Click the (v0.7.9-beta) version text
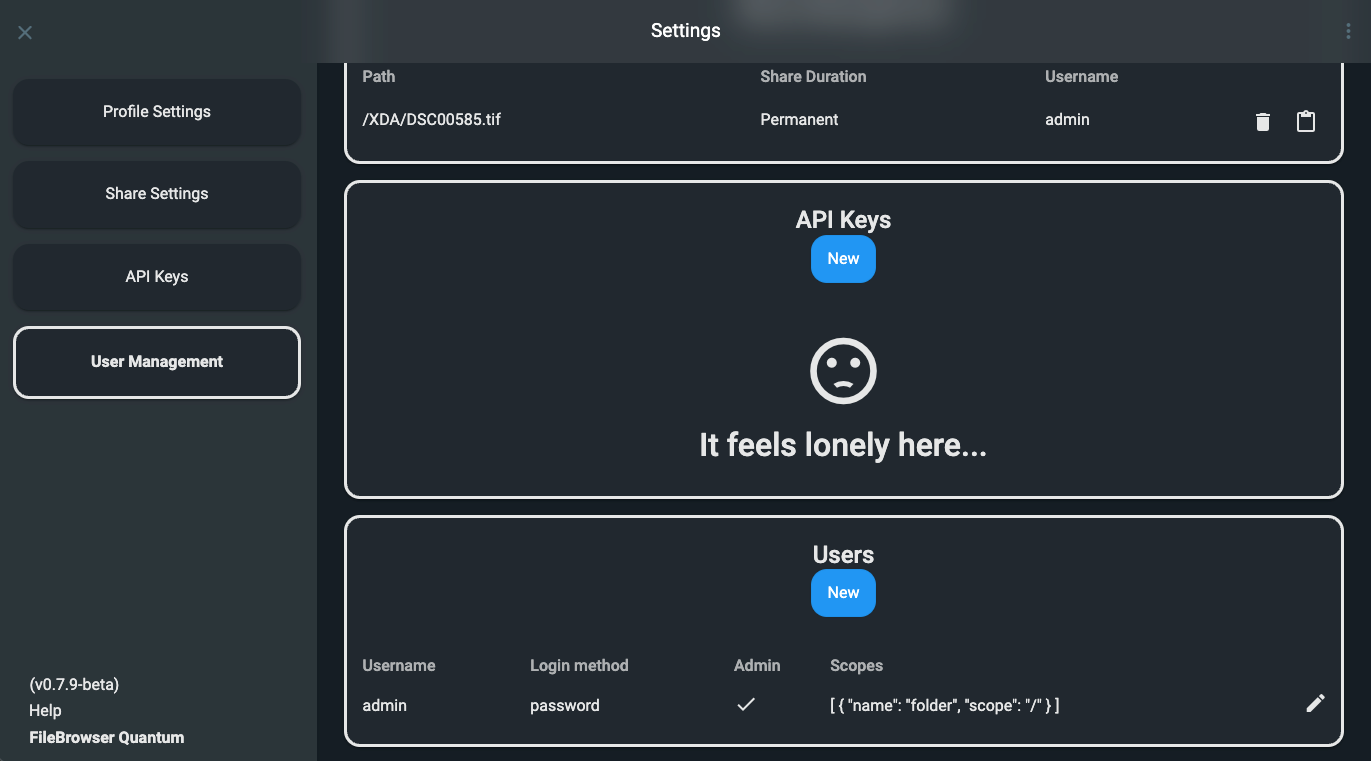Screen dimensions: 1371x761 coord(74,685)
